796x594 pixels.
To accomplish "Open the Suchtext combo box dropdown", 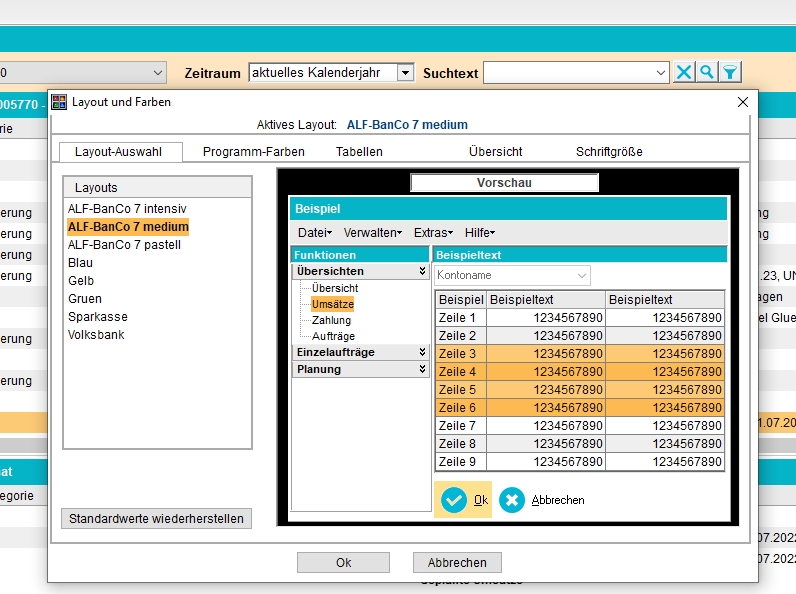I will 660,73.
